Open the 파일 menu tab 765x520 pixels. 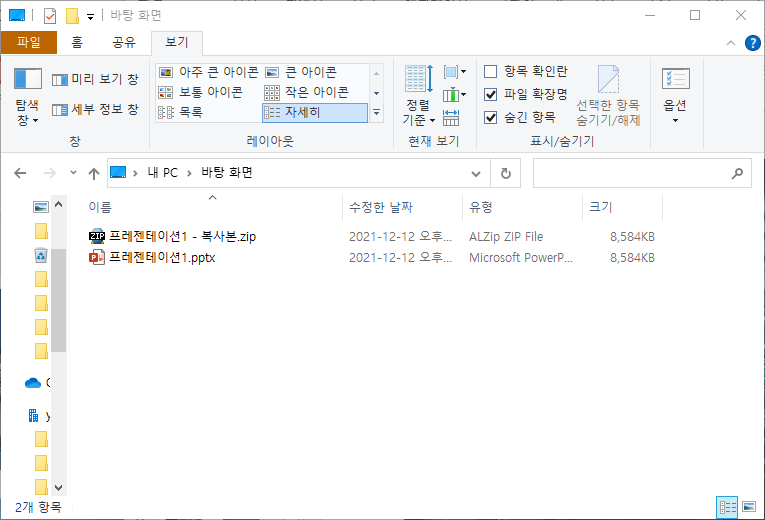29,42
